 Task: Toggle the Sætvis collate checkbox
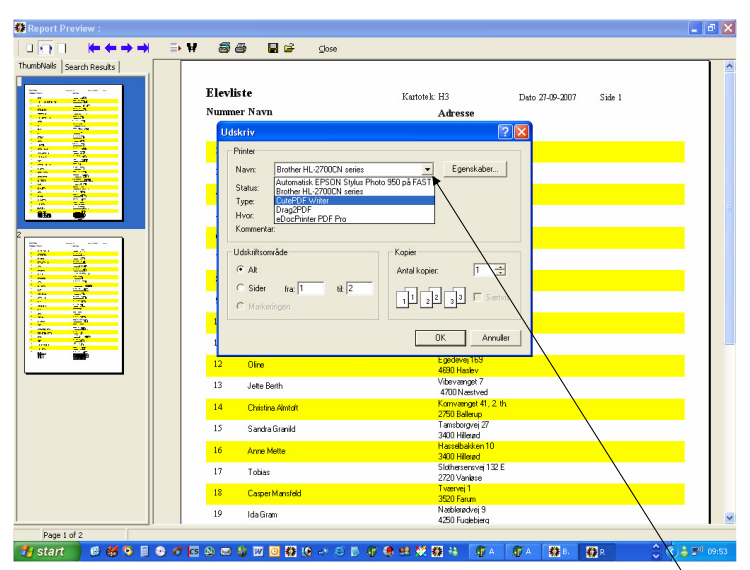(477, 297)
